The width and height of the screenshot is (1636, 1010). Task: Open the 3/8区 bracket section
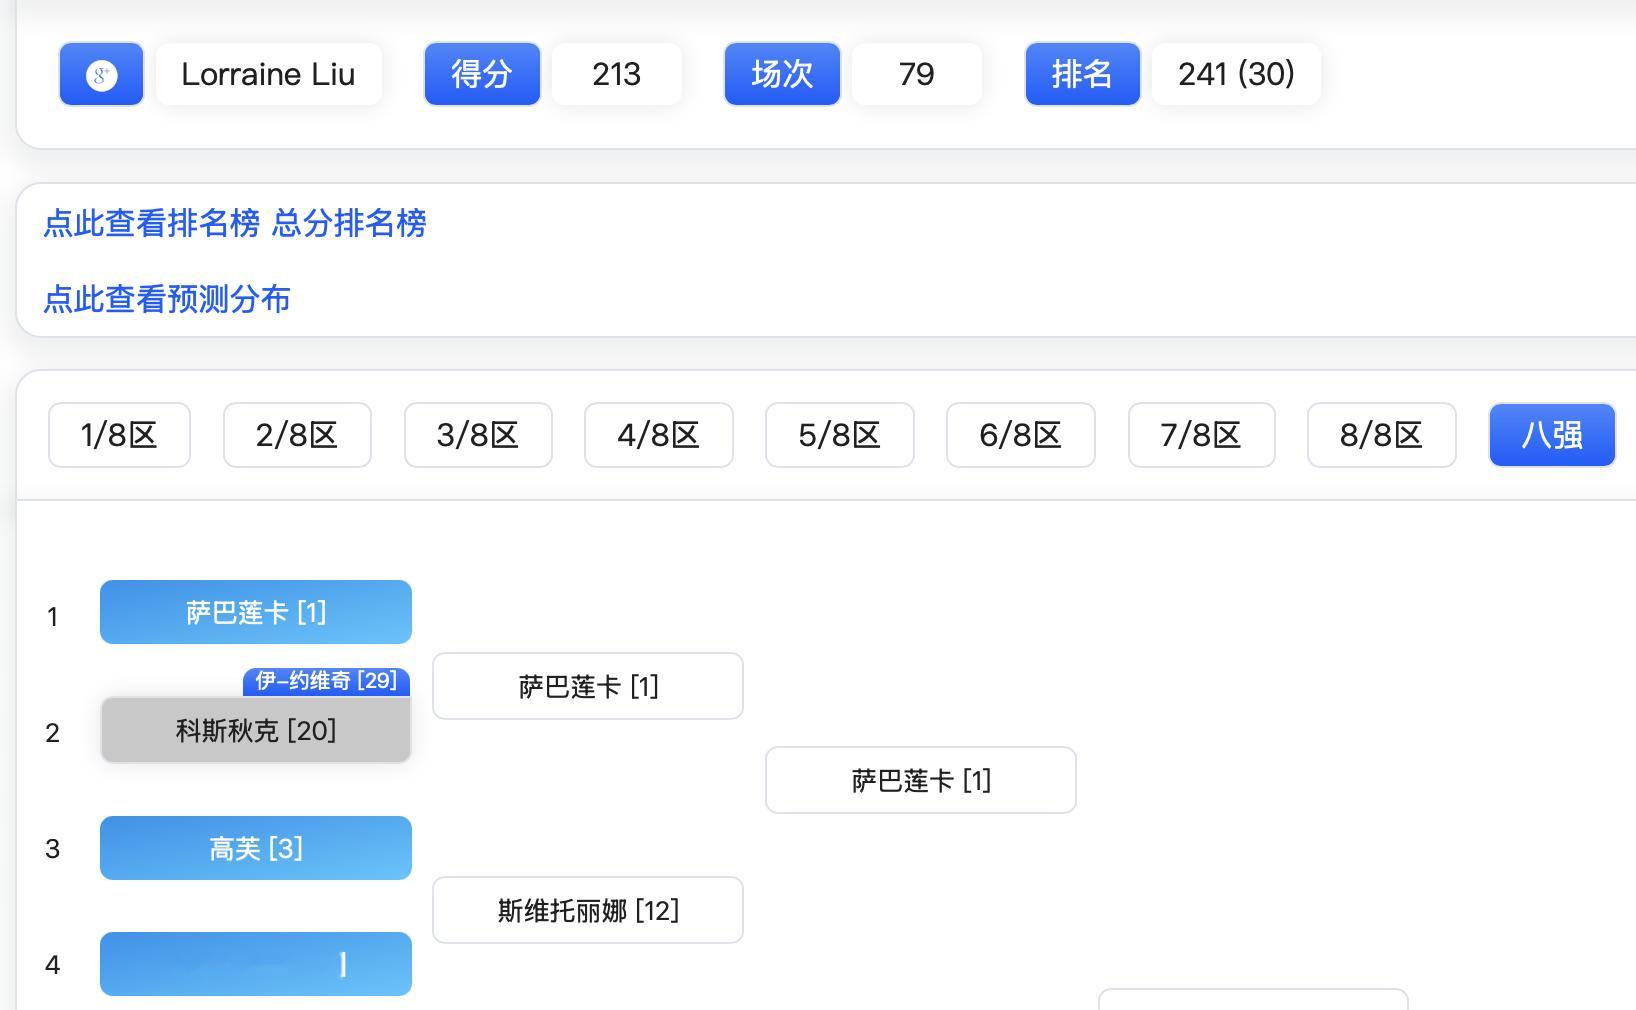tap(478, 435)
